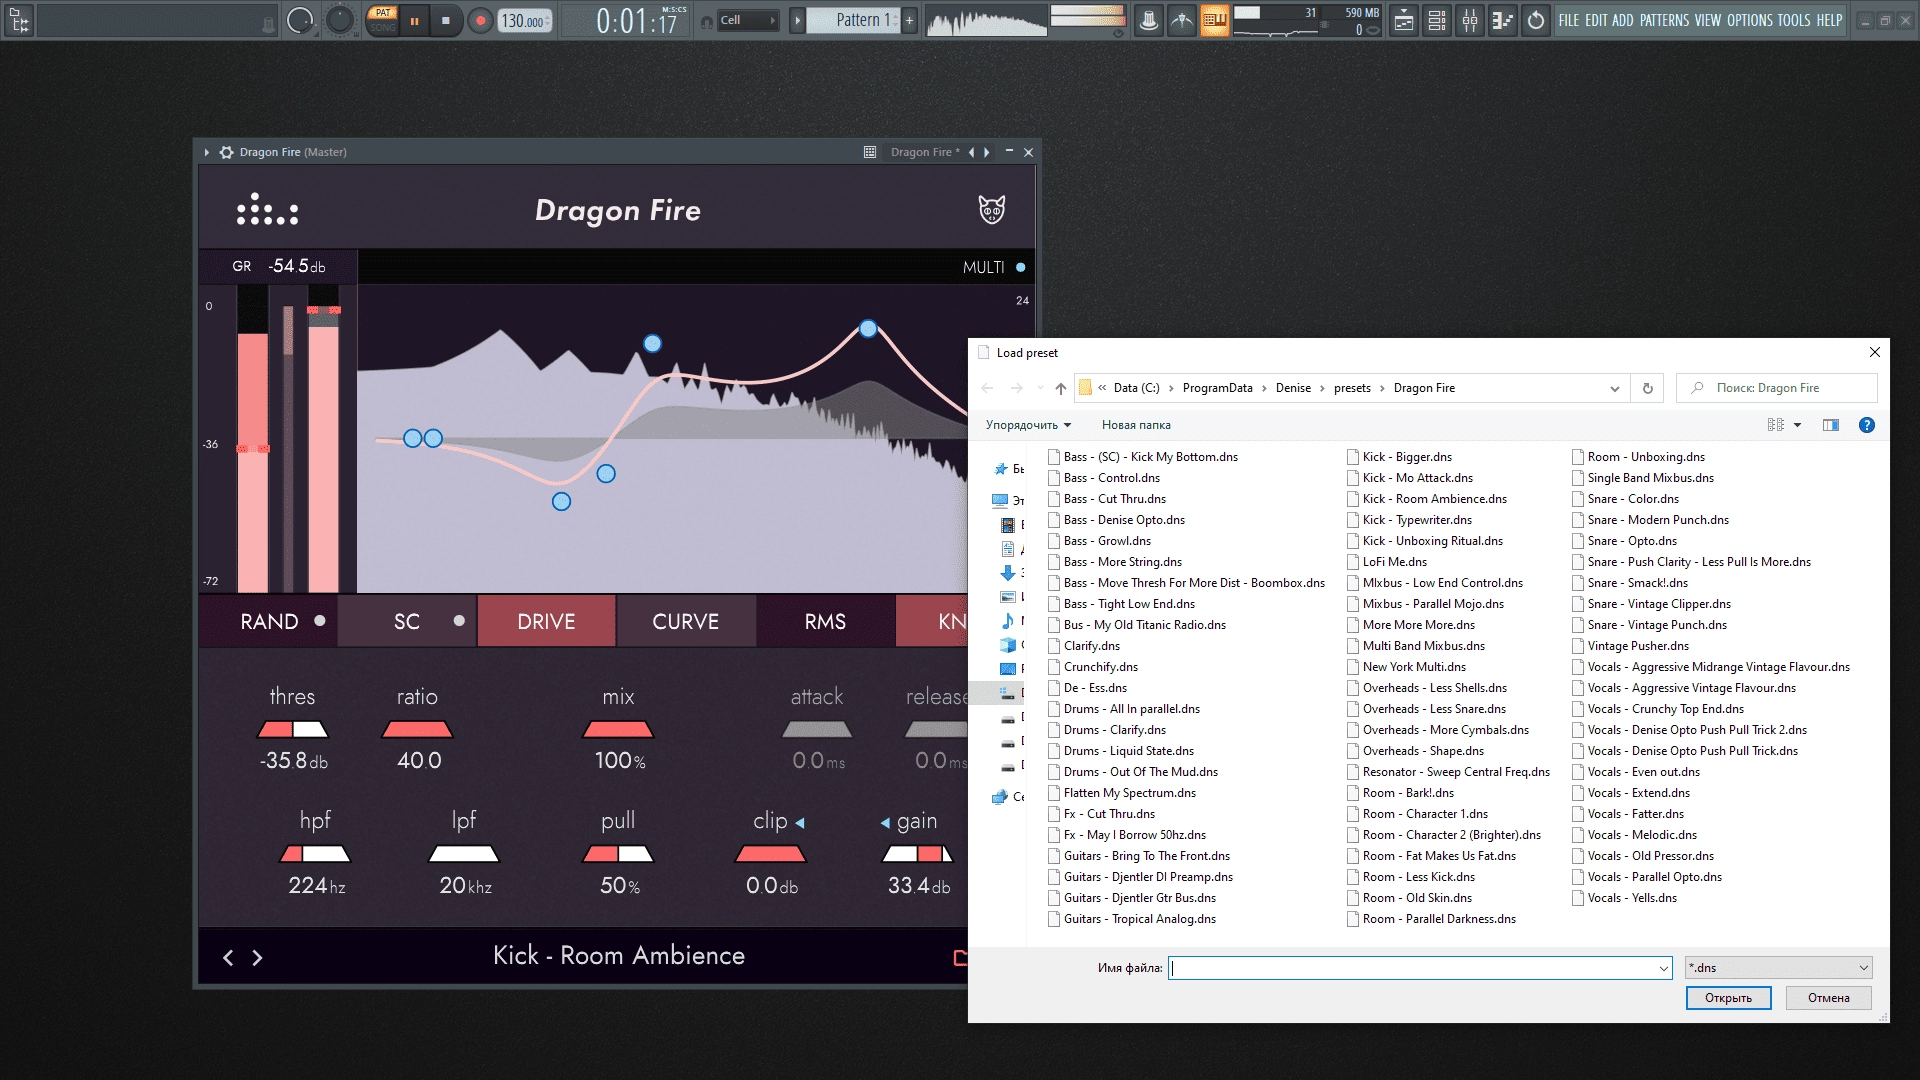Click the metronome icon in FL toolbar

pyautogui.click(x=1149, y=20)
